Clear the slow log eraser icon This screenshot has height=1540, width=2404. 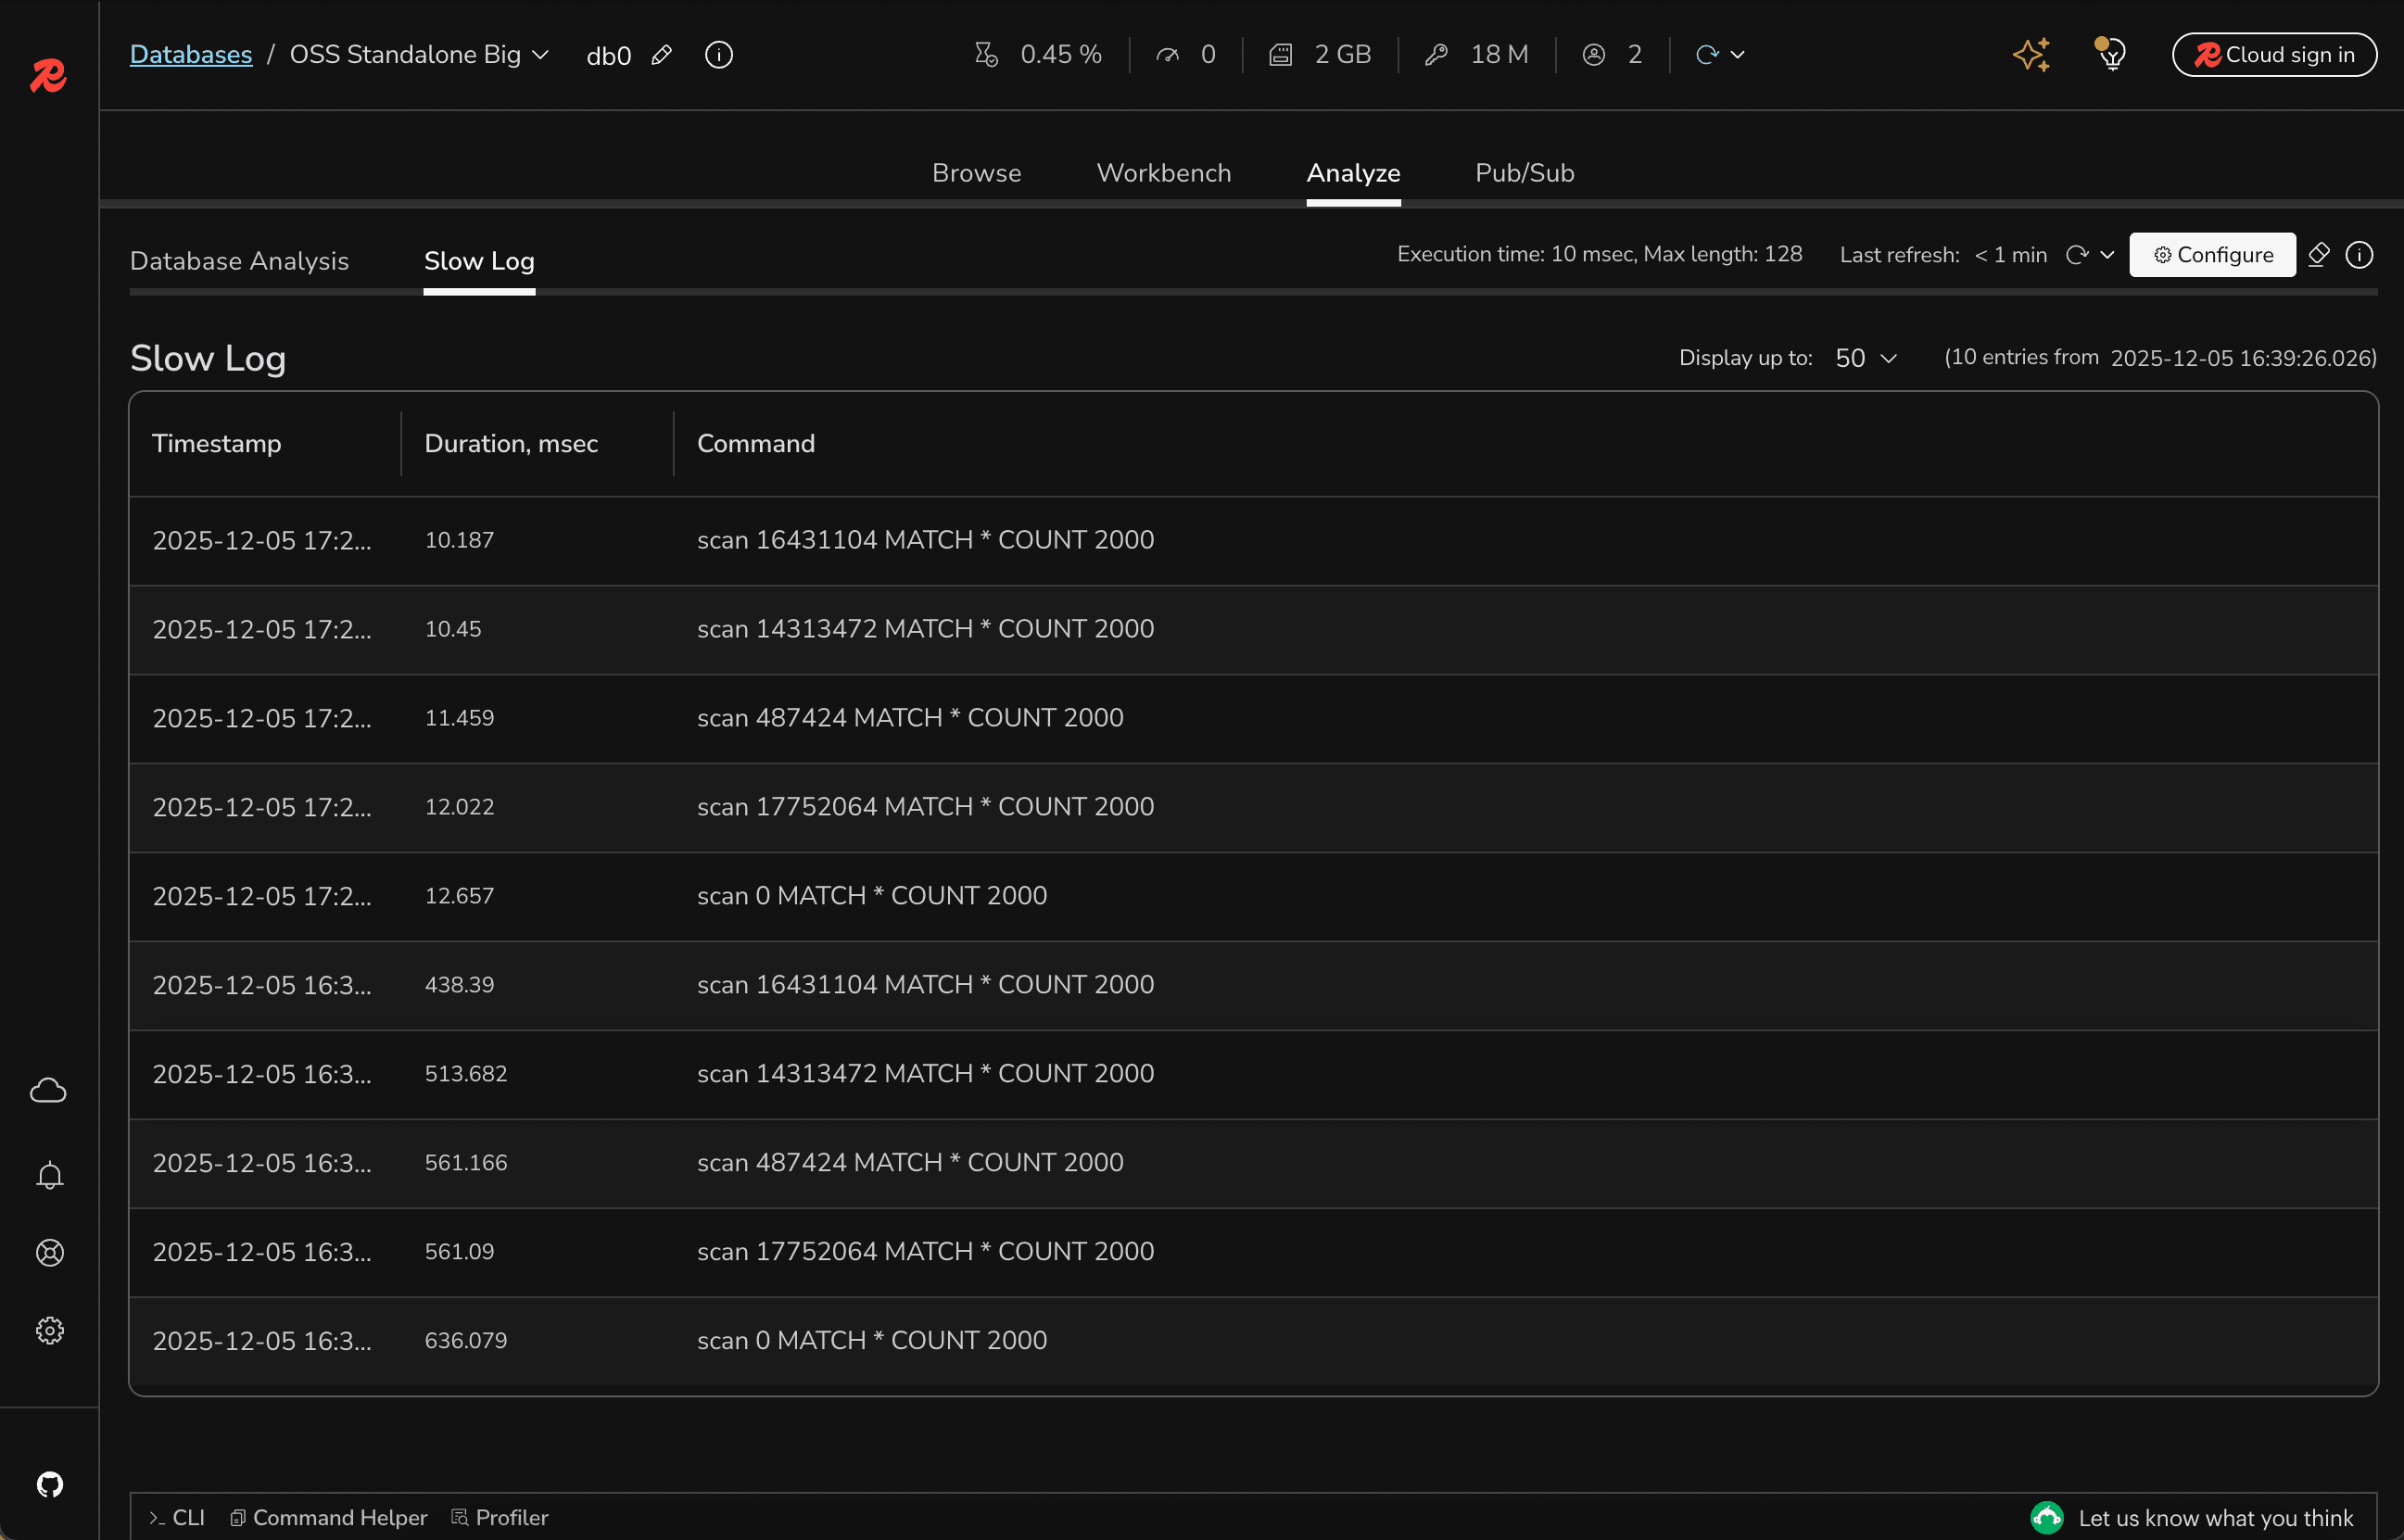pyautogui.click(x=2319, y=255)
